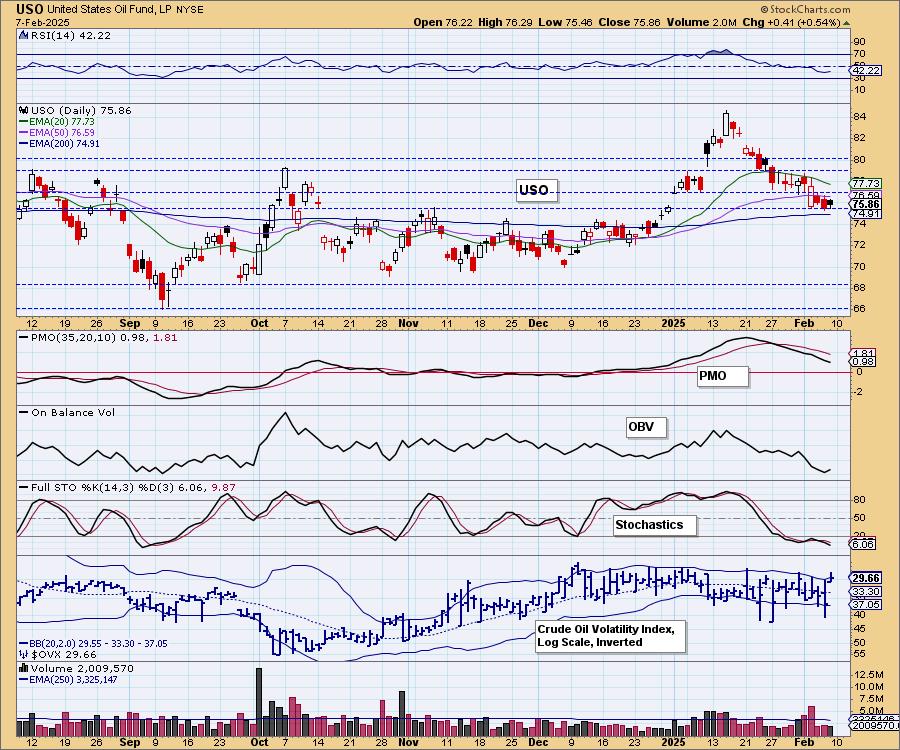Click the 6.06 tag on stochastics right axis
Image resolution: width=900 pixels, height=750 pixels.
[x=864, y=543]
